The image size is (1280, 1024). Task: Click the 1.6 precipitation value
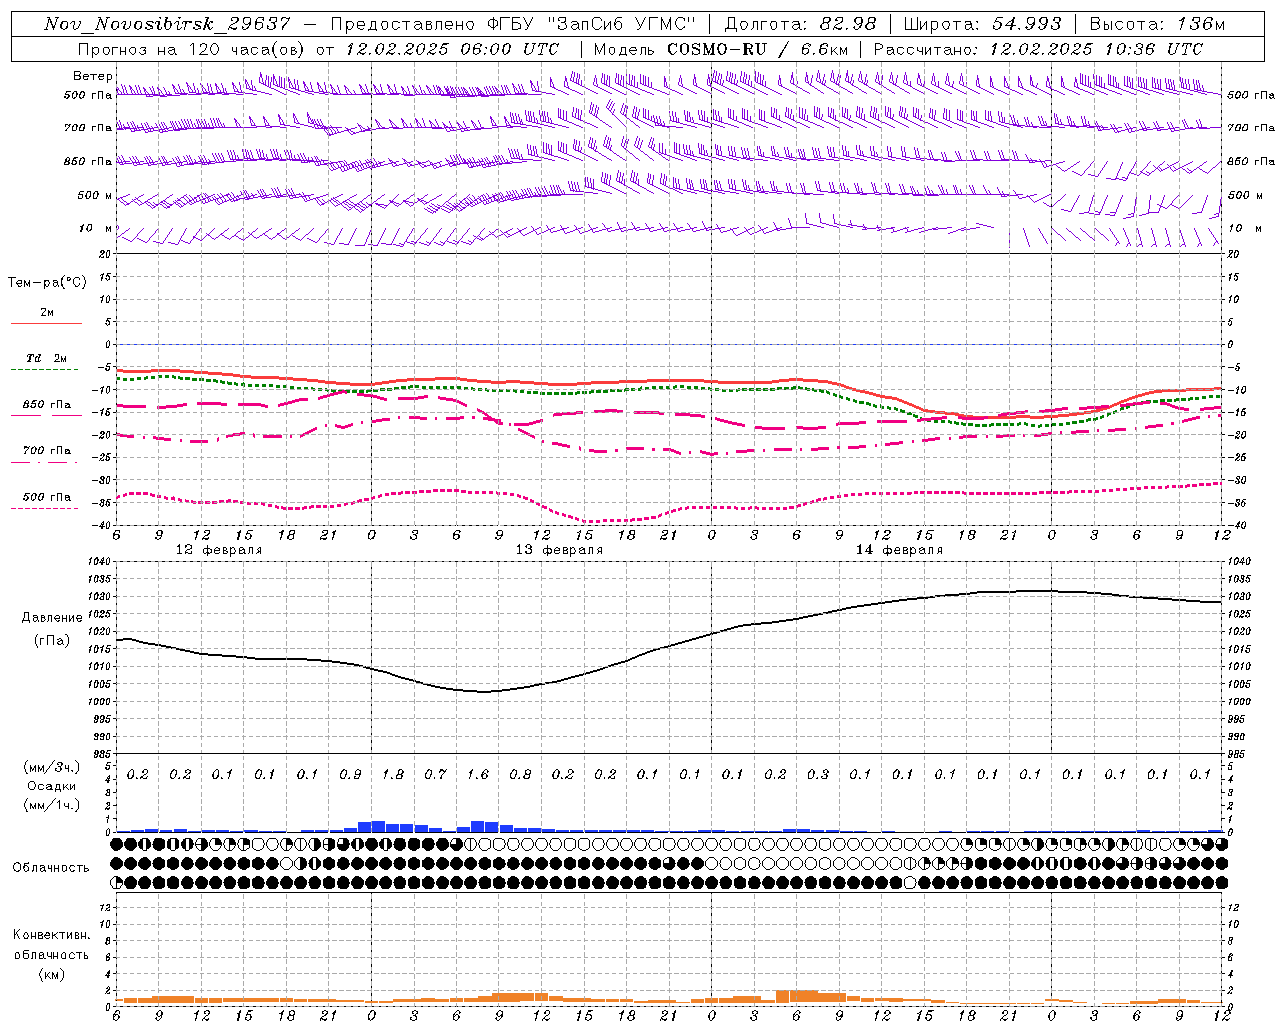pos(478,774)
